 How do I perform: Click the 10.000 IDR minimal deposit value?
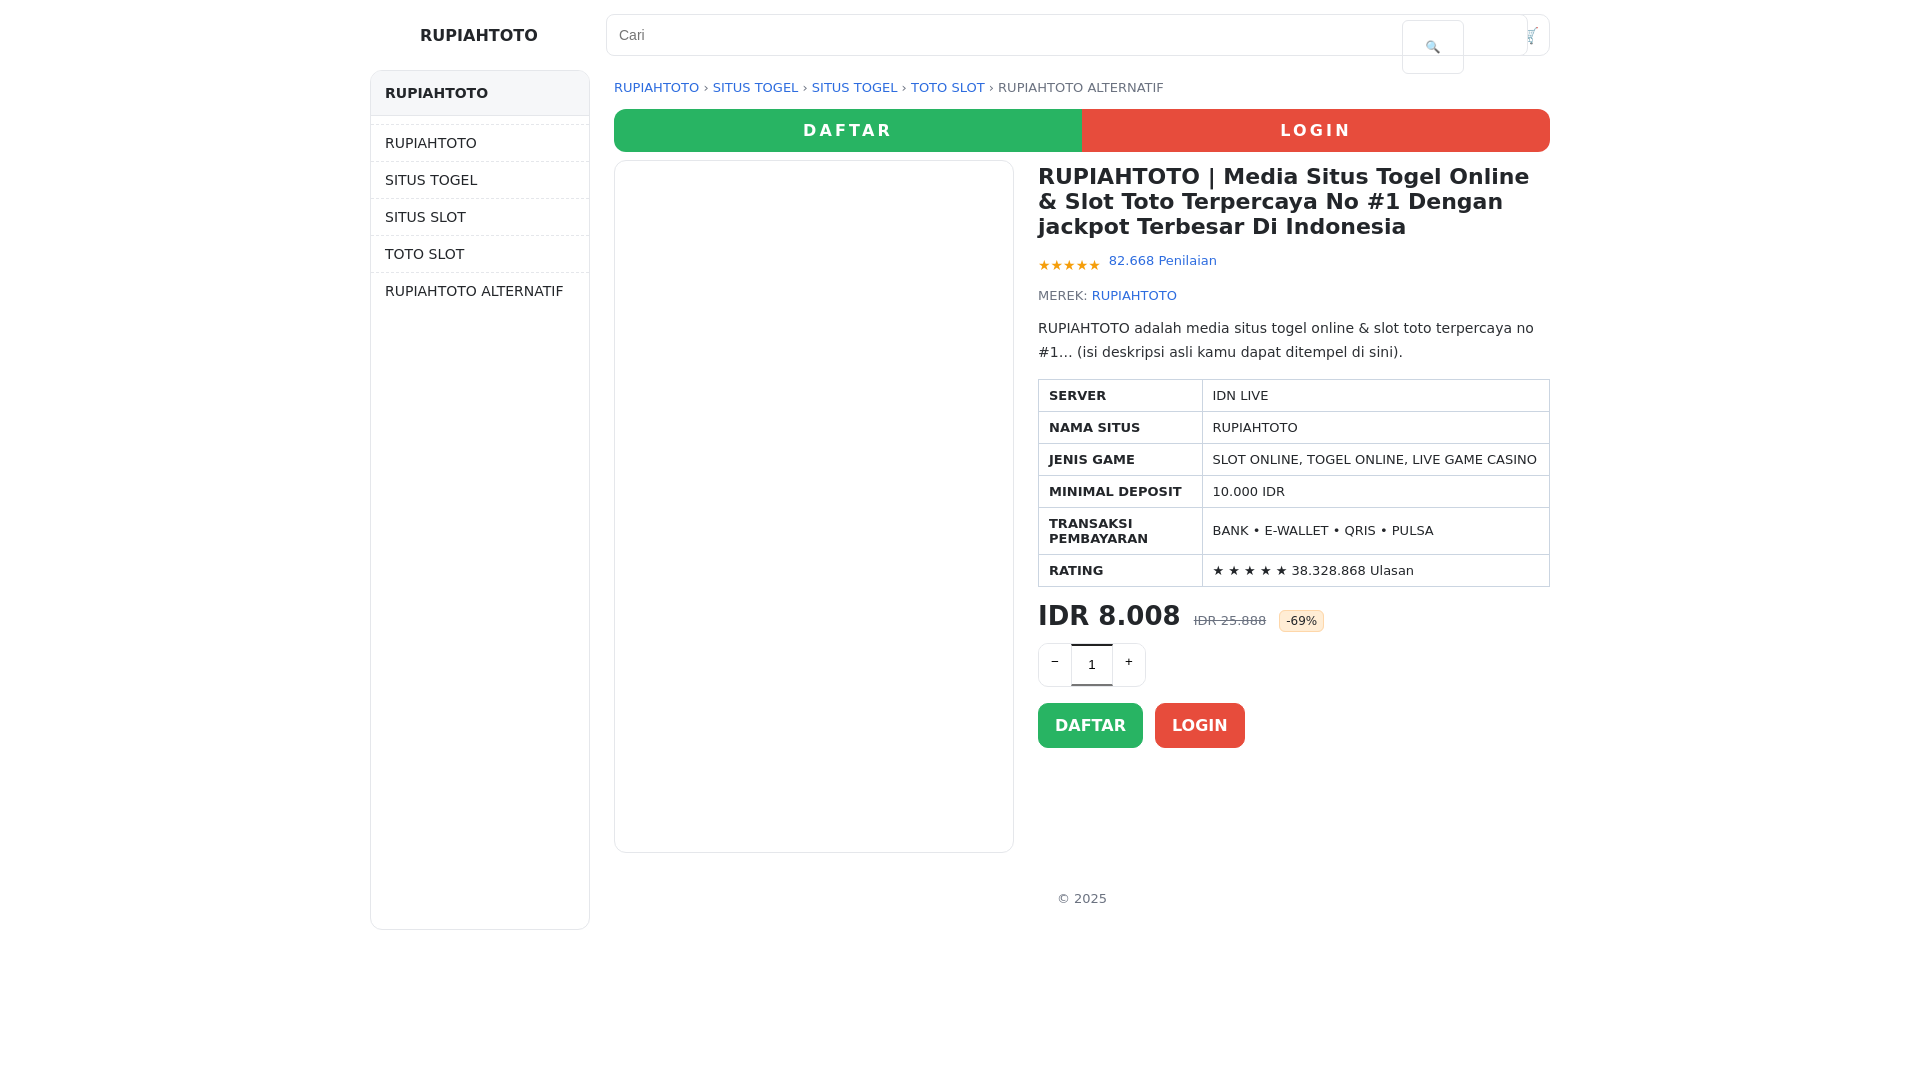(1376, 492)
